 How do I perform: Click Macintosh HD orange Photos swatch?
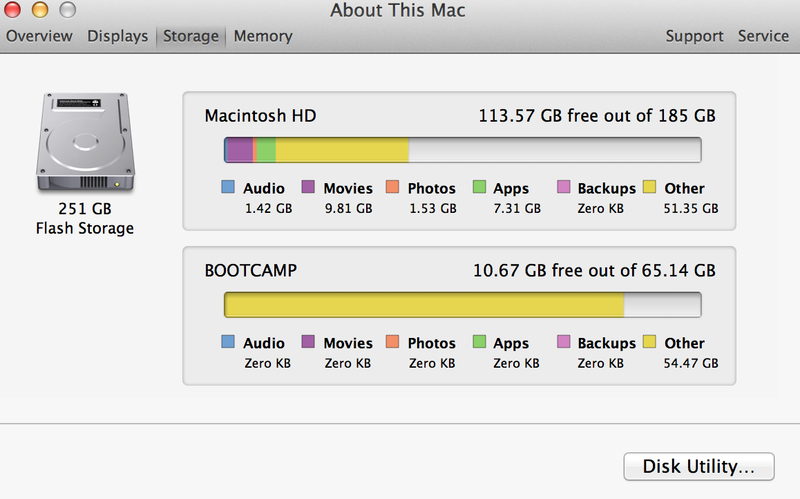coord(392,187)
